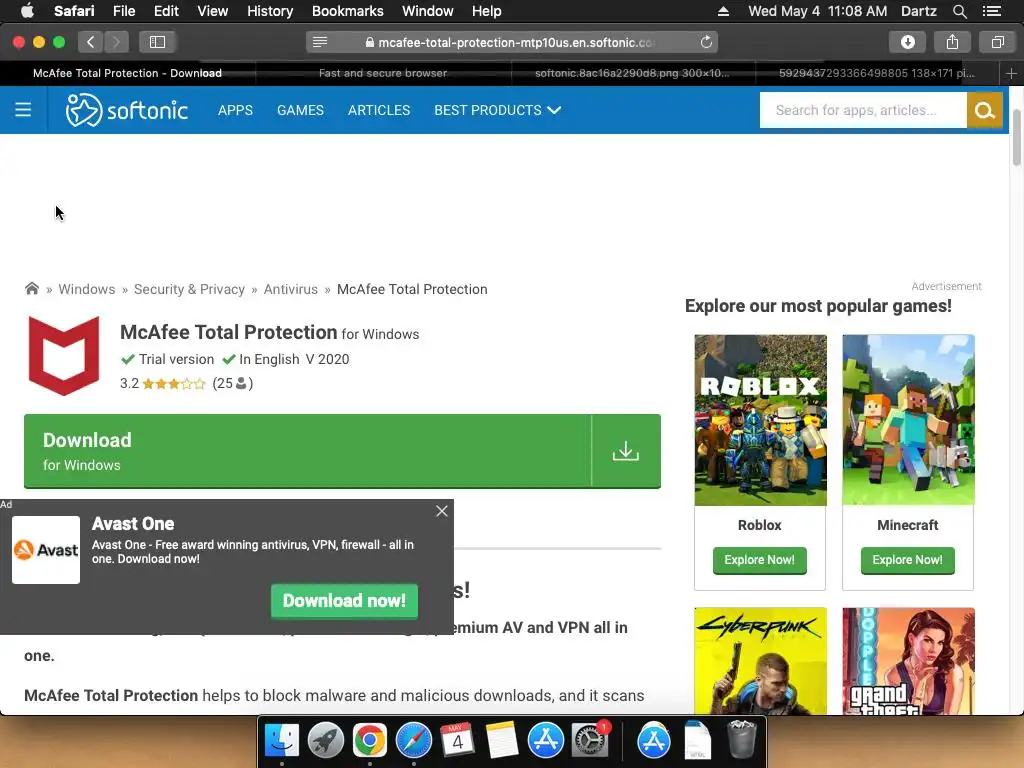The image size is (1024, 768).
Task: Open Finder from the dock
Action: (281, 741)
